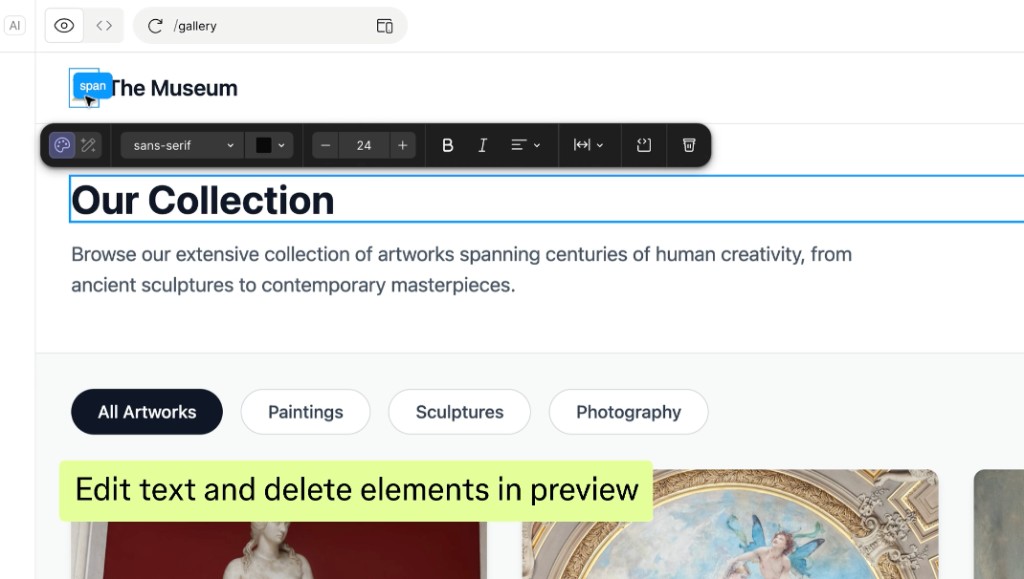Select the magic wand AI edit icon
The width and height of the screenshot is (1024, 579).
[x=89, y=145]
